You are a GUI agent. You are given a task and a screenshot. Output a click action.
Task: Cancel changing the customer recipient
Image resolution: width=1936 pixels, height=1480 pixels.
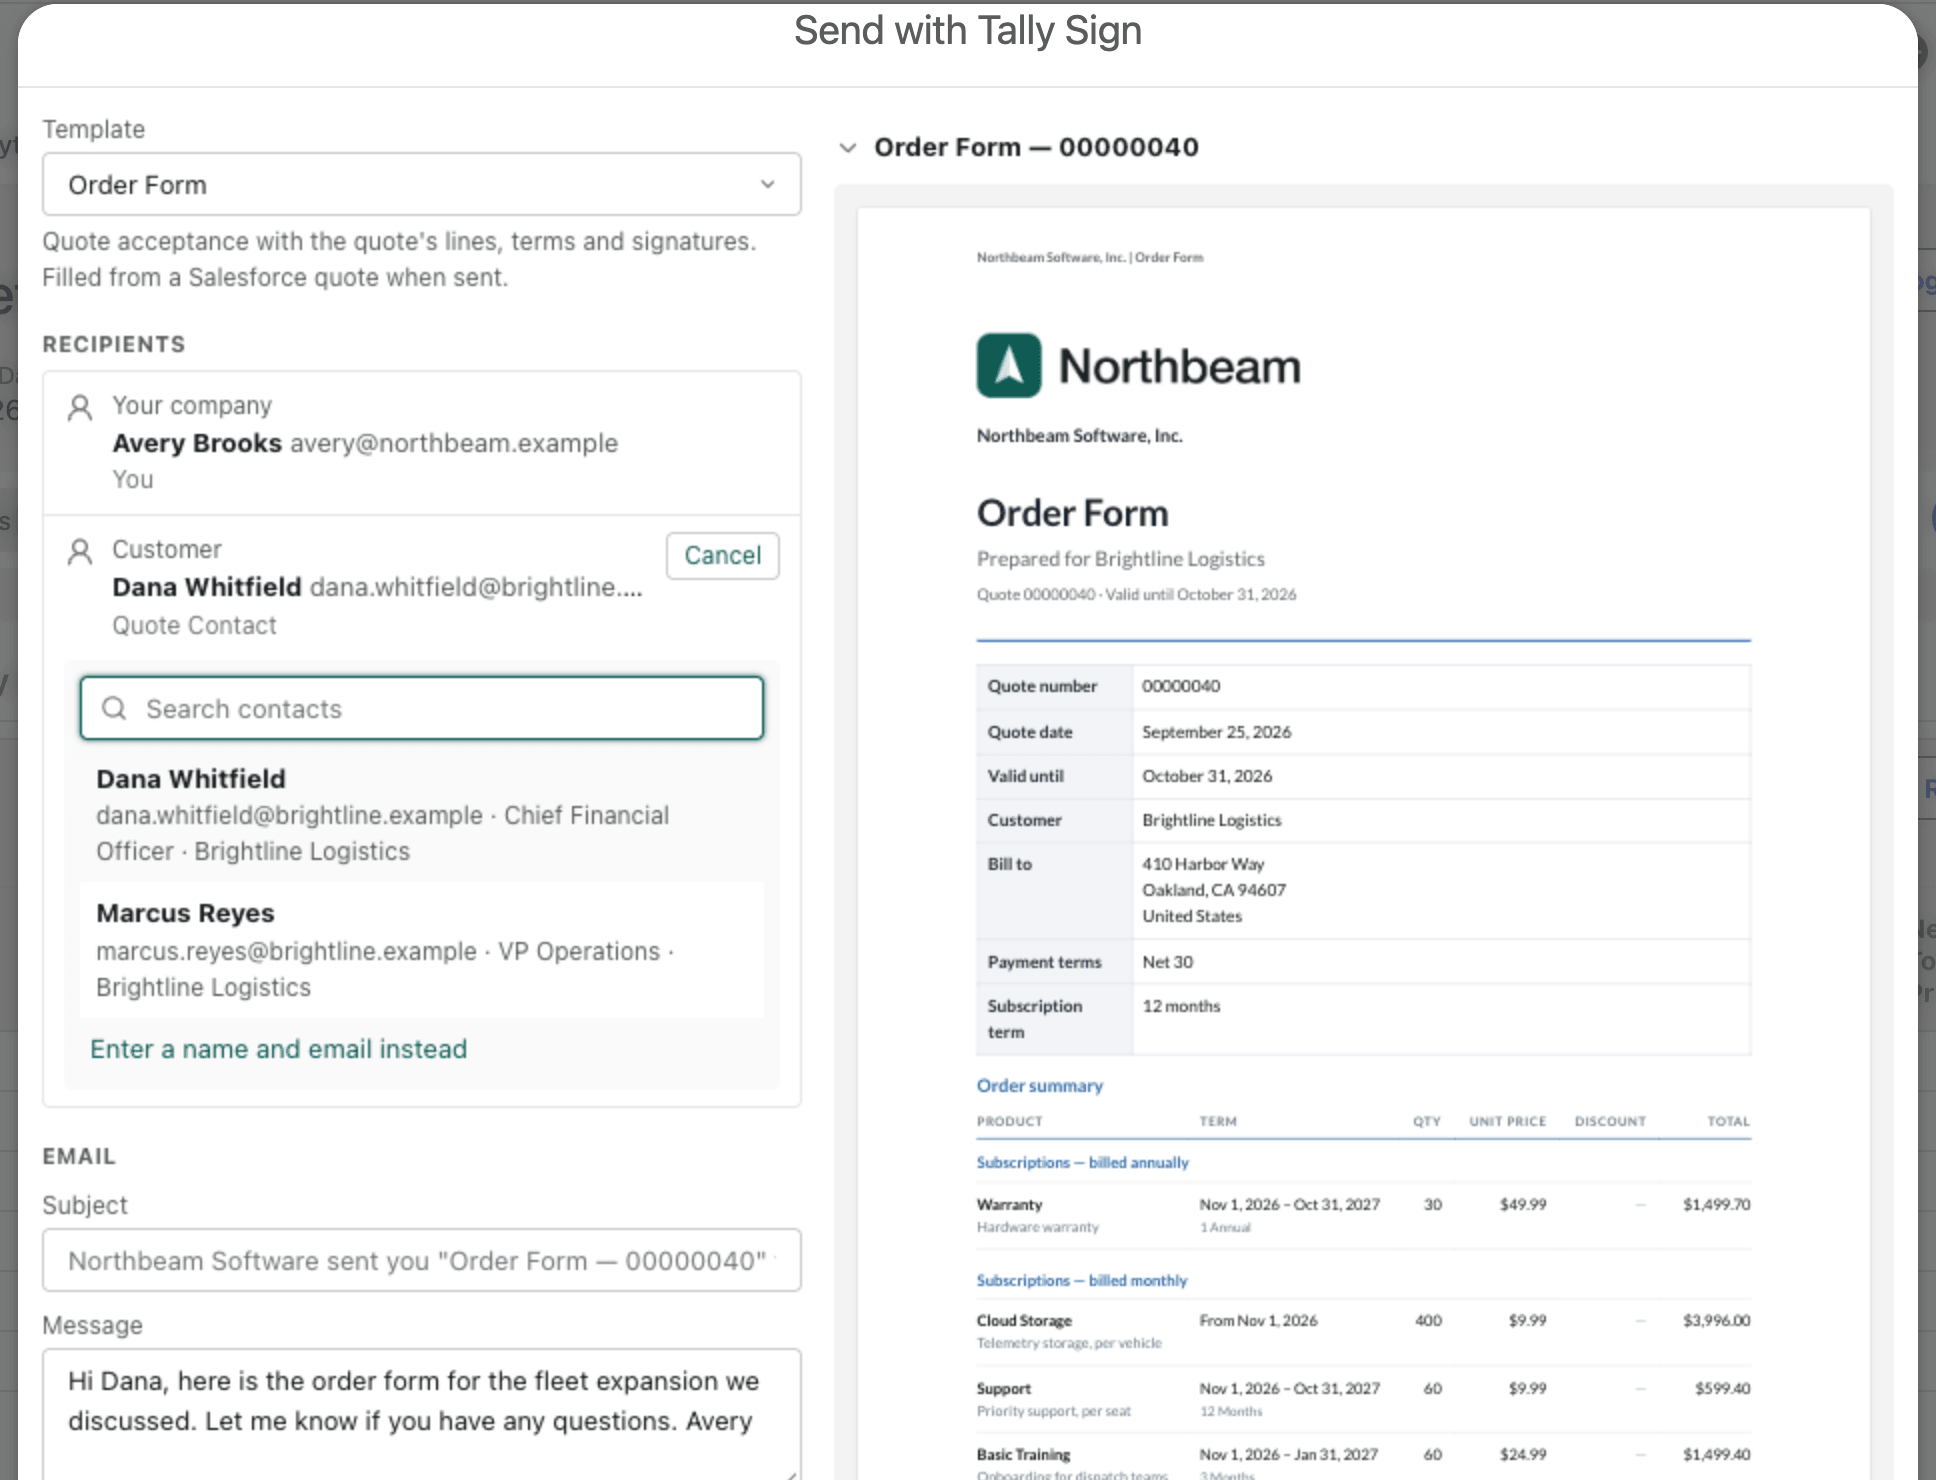tap(722, 555)
